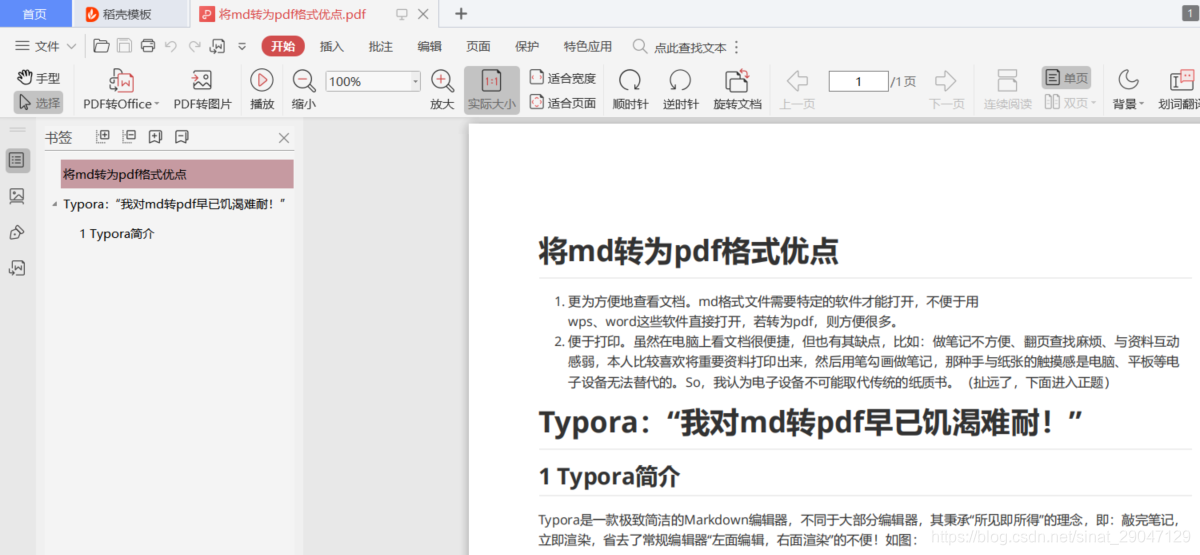The image size is (1200, 555).
Task: Click the open file folder icon
Action: (x=101, y=46)
